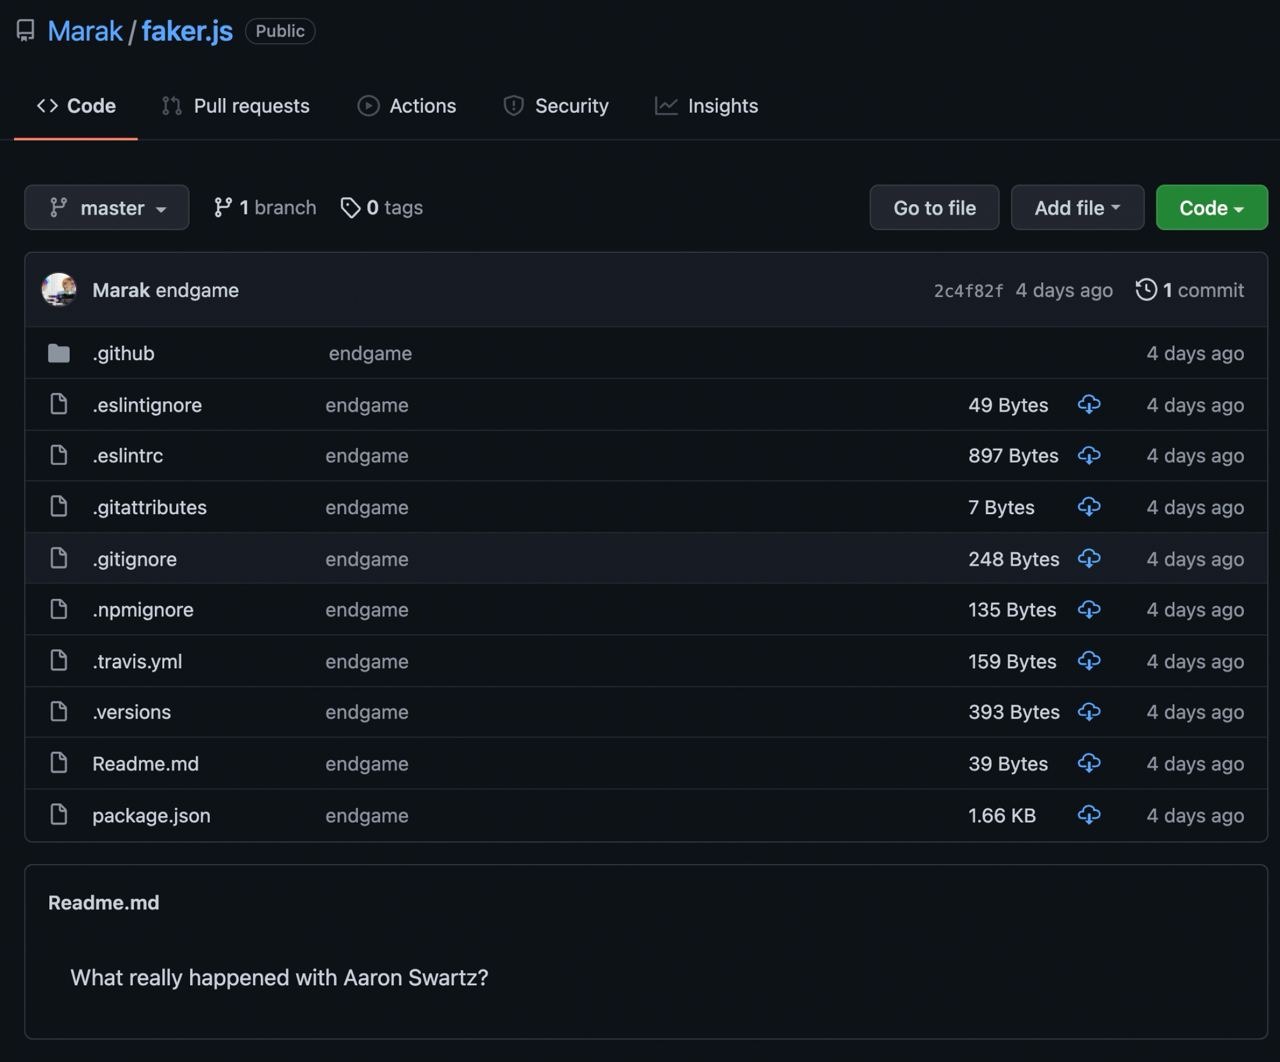Expand the Add file dropdown

[x=1076, y=208]
